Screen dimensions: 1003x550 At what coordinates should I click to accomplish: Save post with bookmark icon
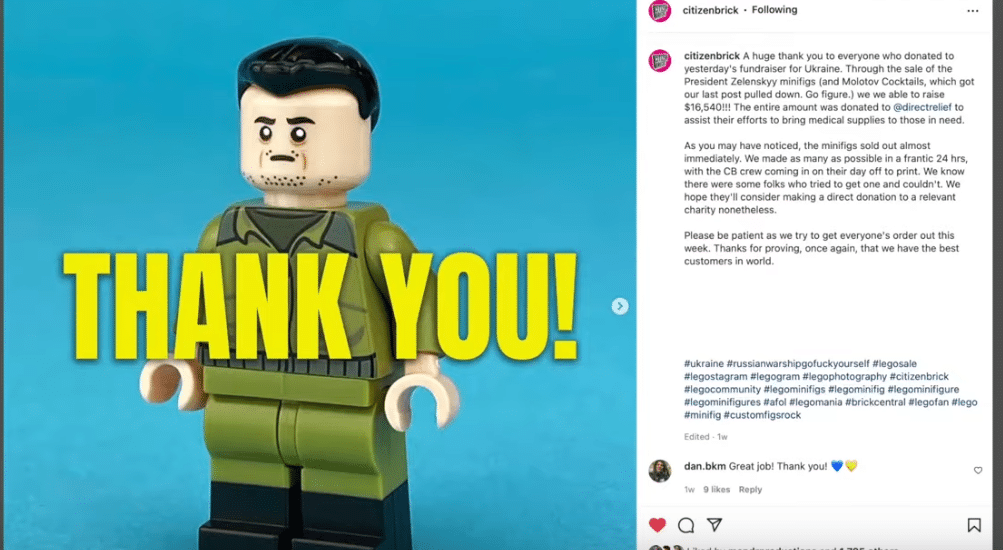pyautogui.click(x=974, y=525)
